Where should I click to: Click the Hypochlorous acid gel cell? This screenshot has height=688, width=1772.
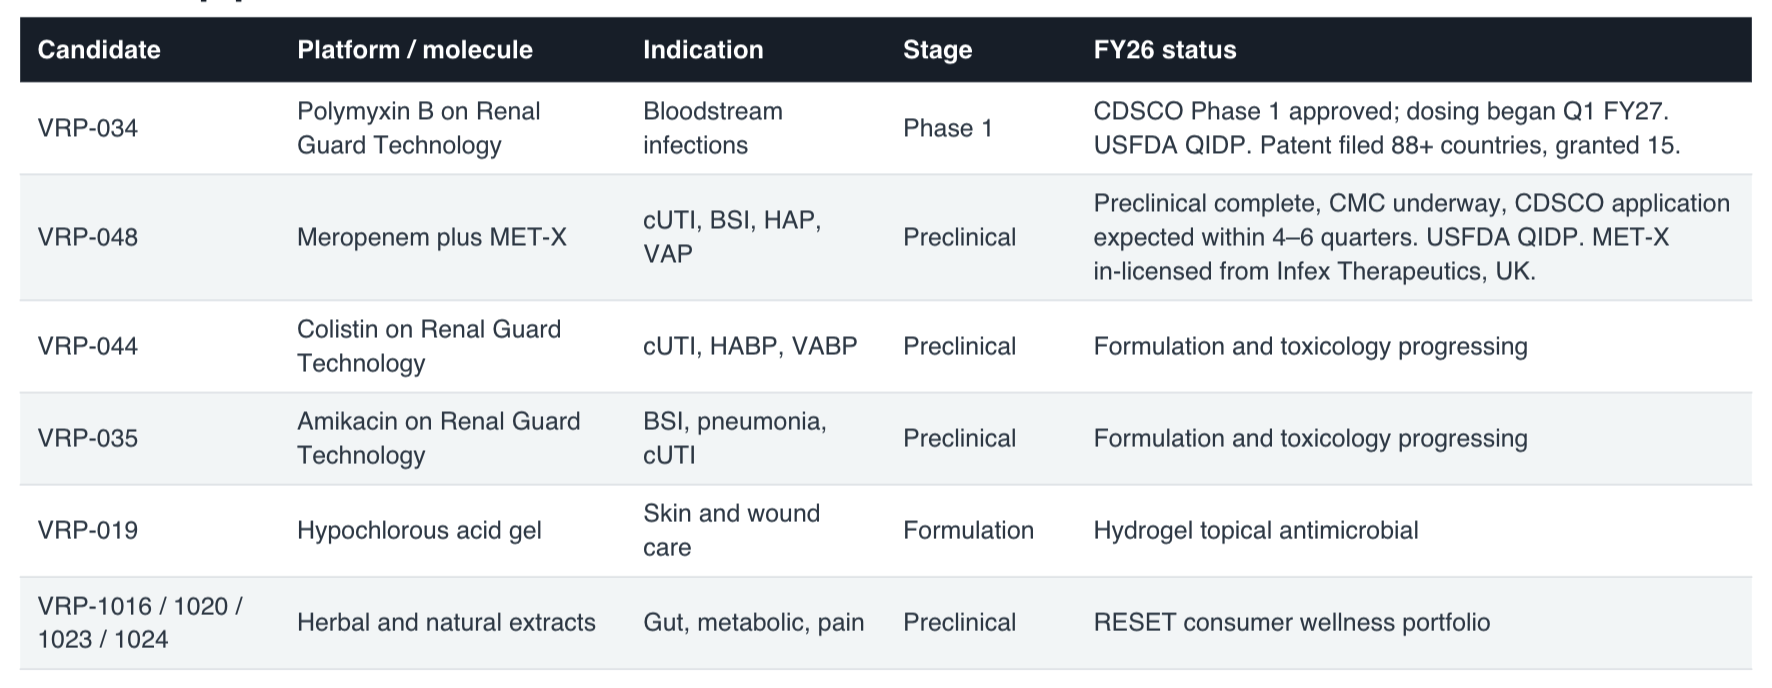419,530
